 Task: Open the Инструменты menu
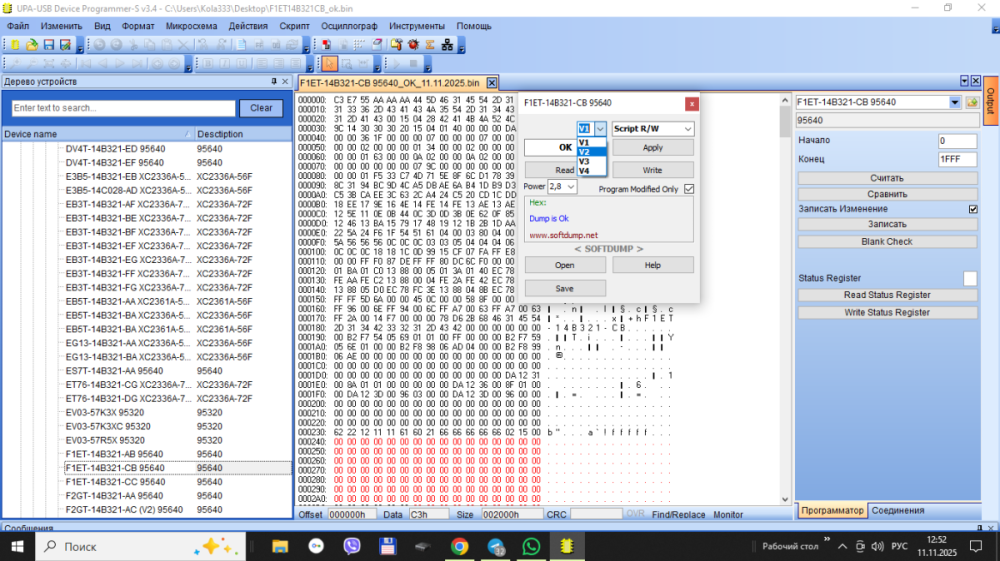click(x=416, y=26)
